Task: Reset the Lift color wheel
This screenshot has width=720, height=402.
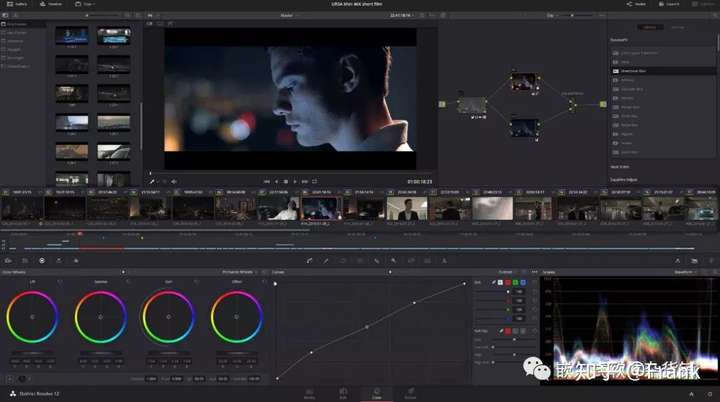Action: (x=60, y=282)
